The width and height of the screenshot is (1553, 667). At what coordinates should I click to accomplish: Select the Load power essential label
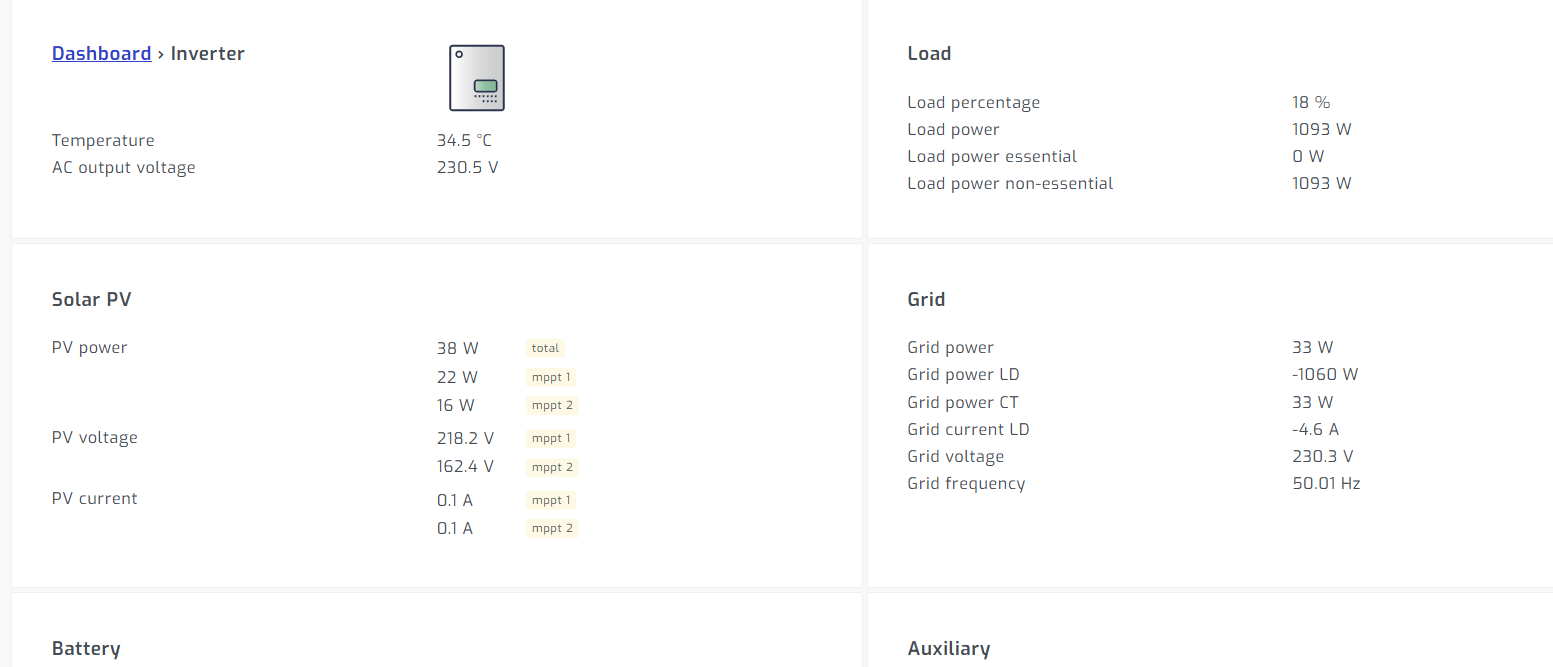click(x=992, y=156)
